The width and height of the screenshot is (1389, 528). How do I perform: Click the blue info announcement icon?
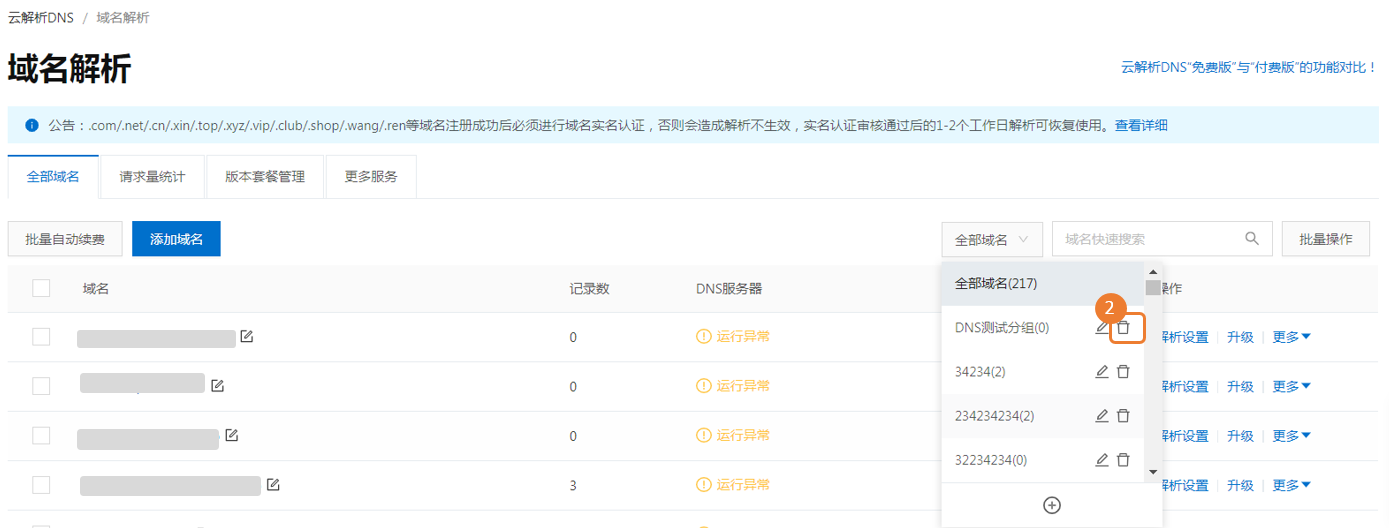coord(32,125)
